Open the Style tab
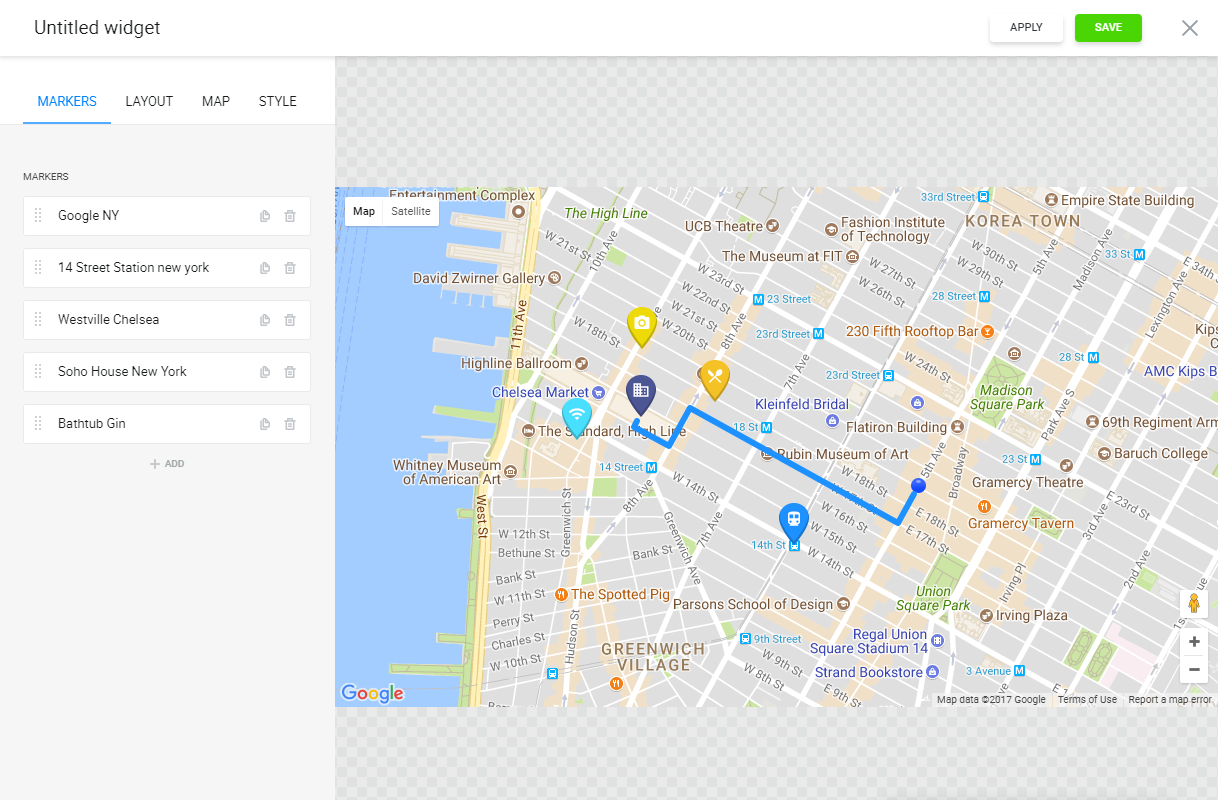 coord(278,102)
